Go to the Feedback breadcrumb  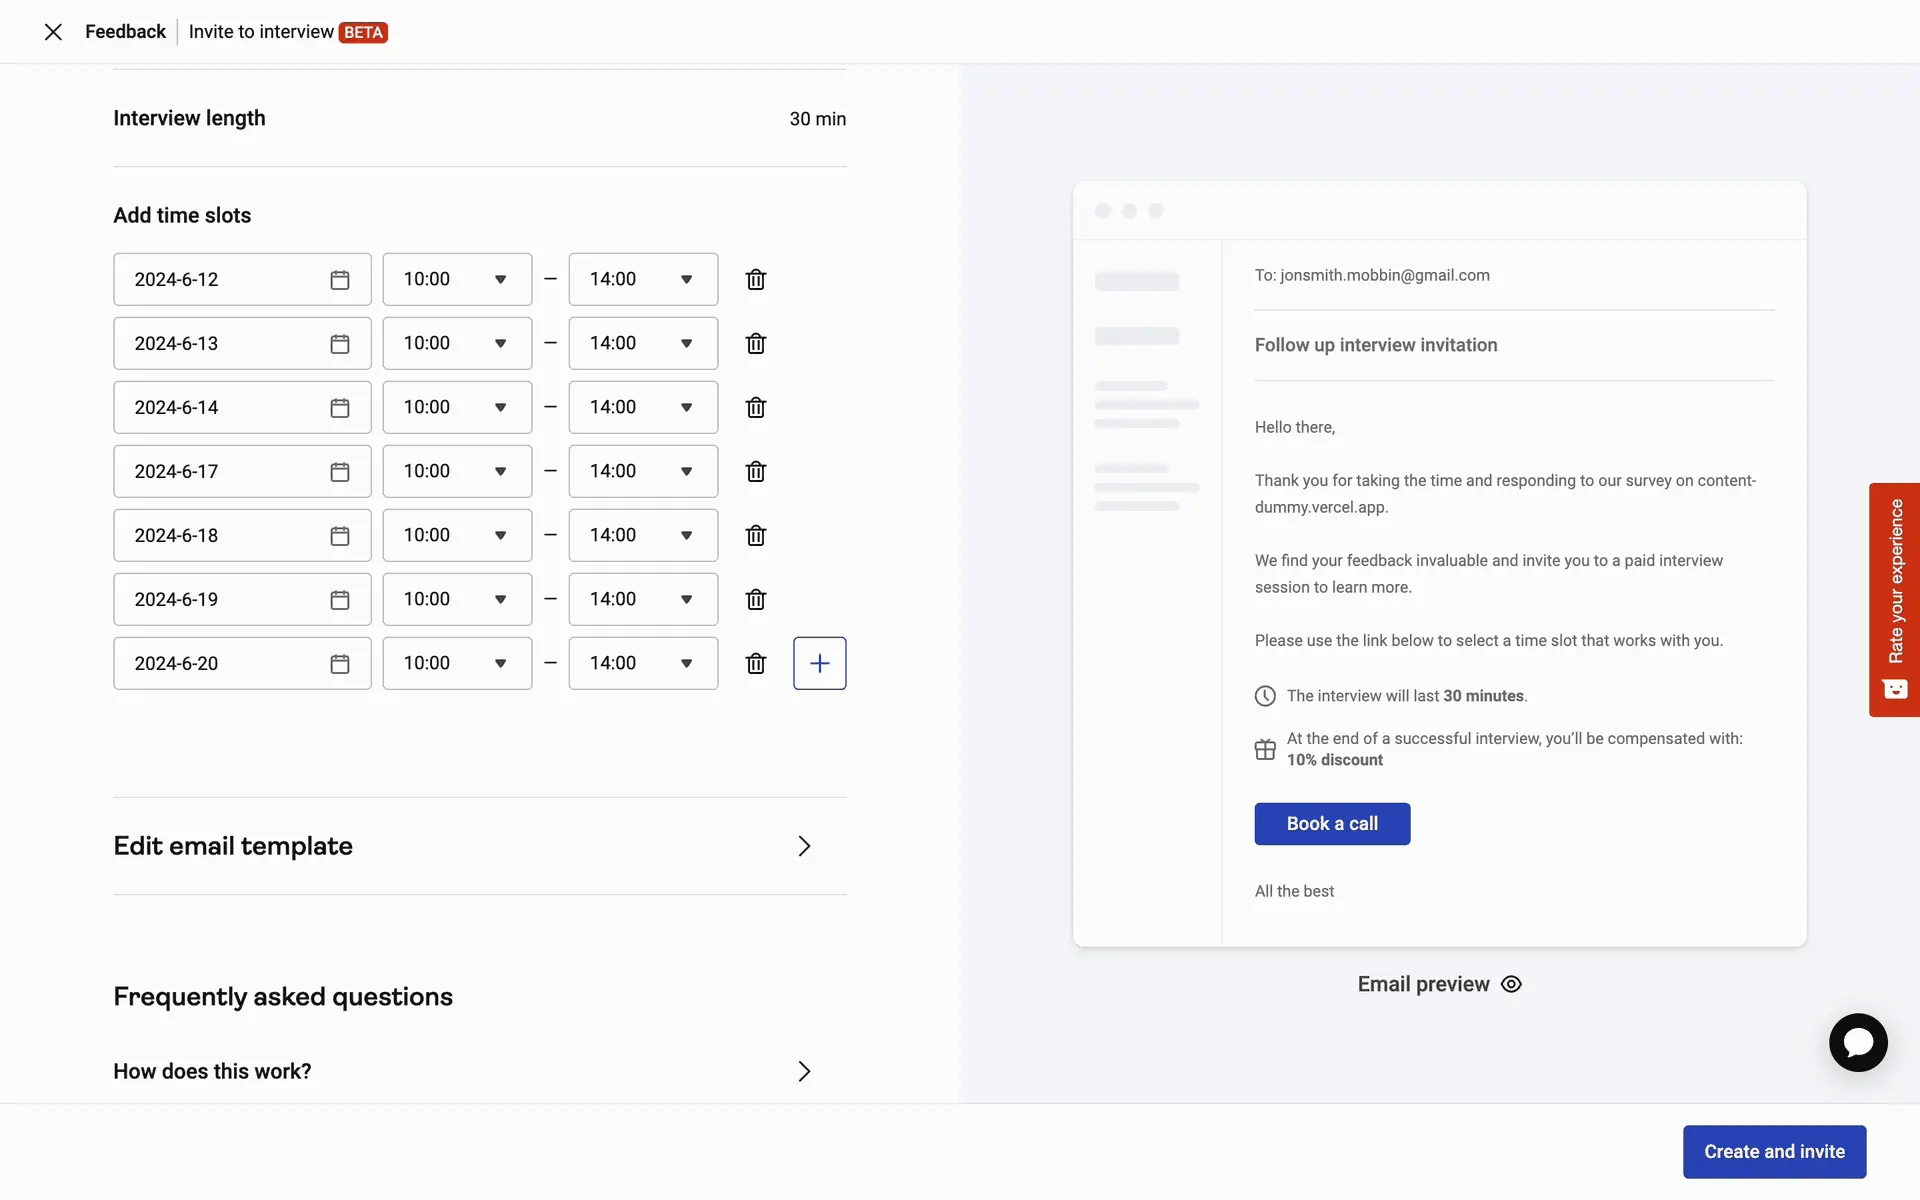[x=125, y=32]
